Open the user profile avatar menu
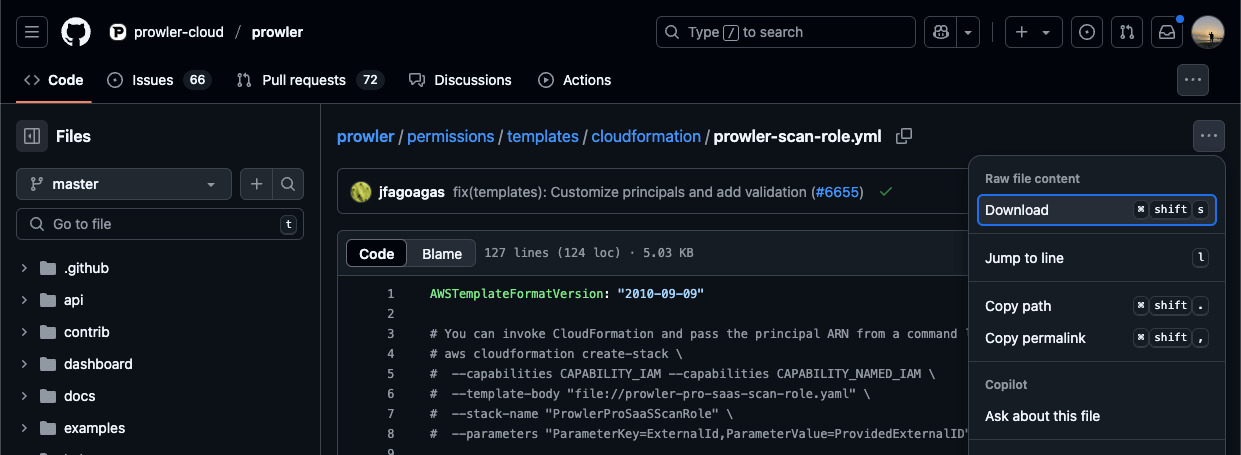 (x=1208, y=32)
